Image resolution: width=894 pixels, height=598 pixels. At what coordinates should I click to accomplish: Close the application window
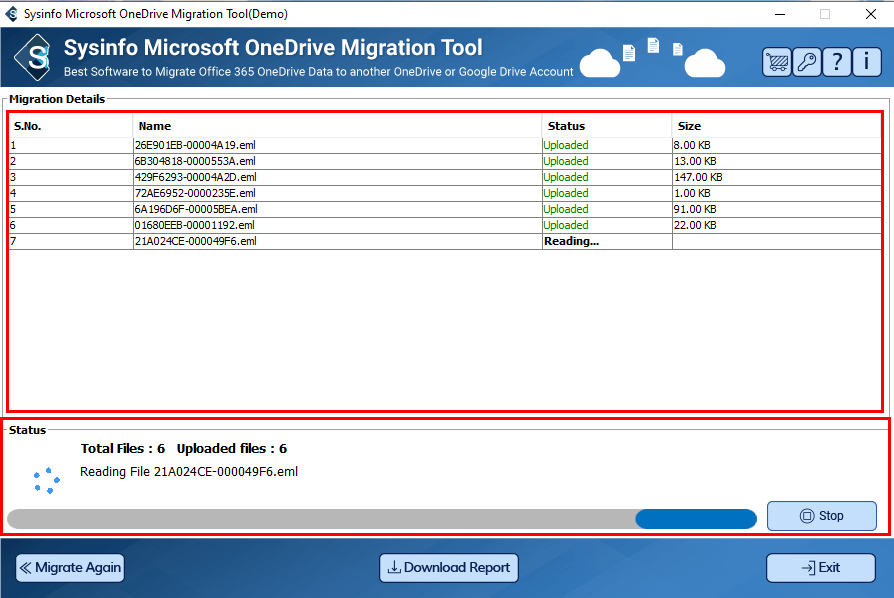pos(870,14)
